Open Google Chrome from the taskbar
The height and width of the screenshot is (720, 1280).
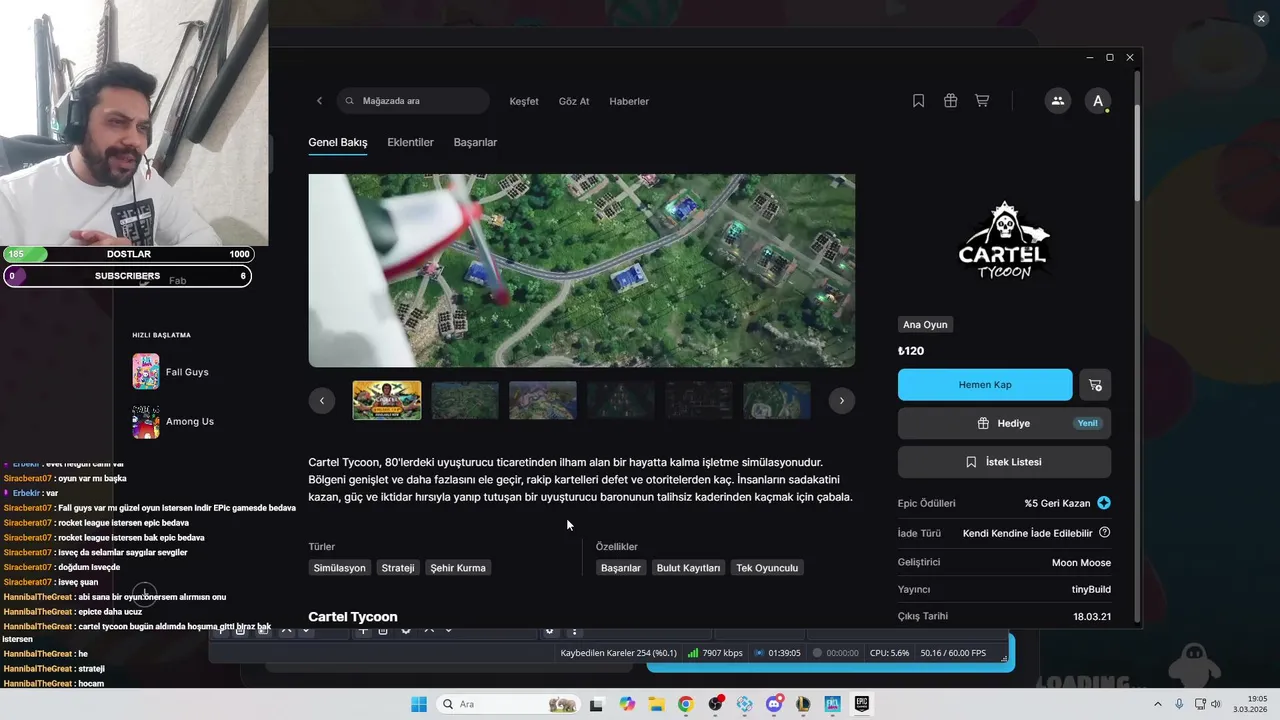[685, 704]
